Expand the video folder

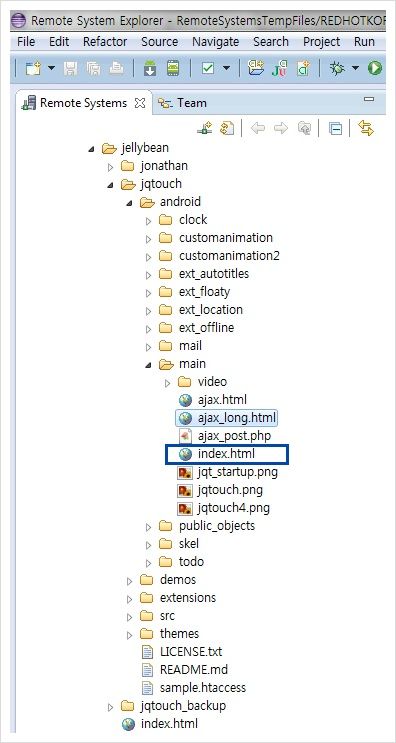point(167,383)
